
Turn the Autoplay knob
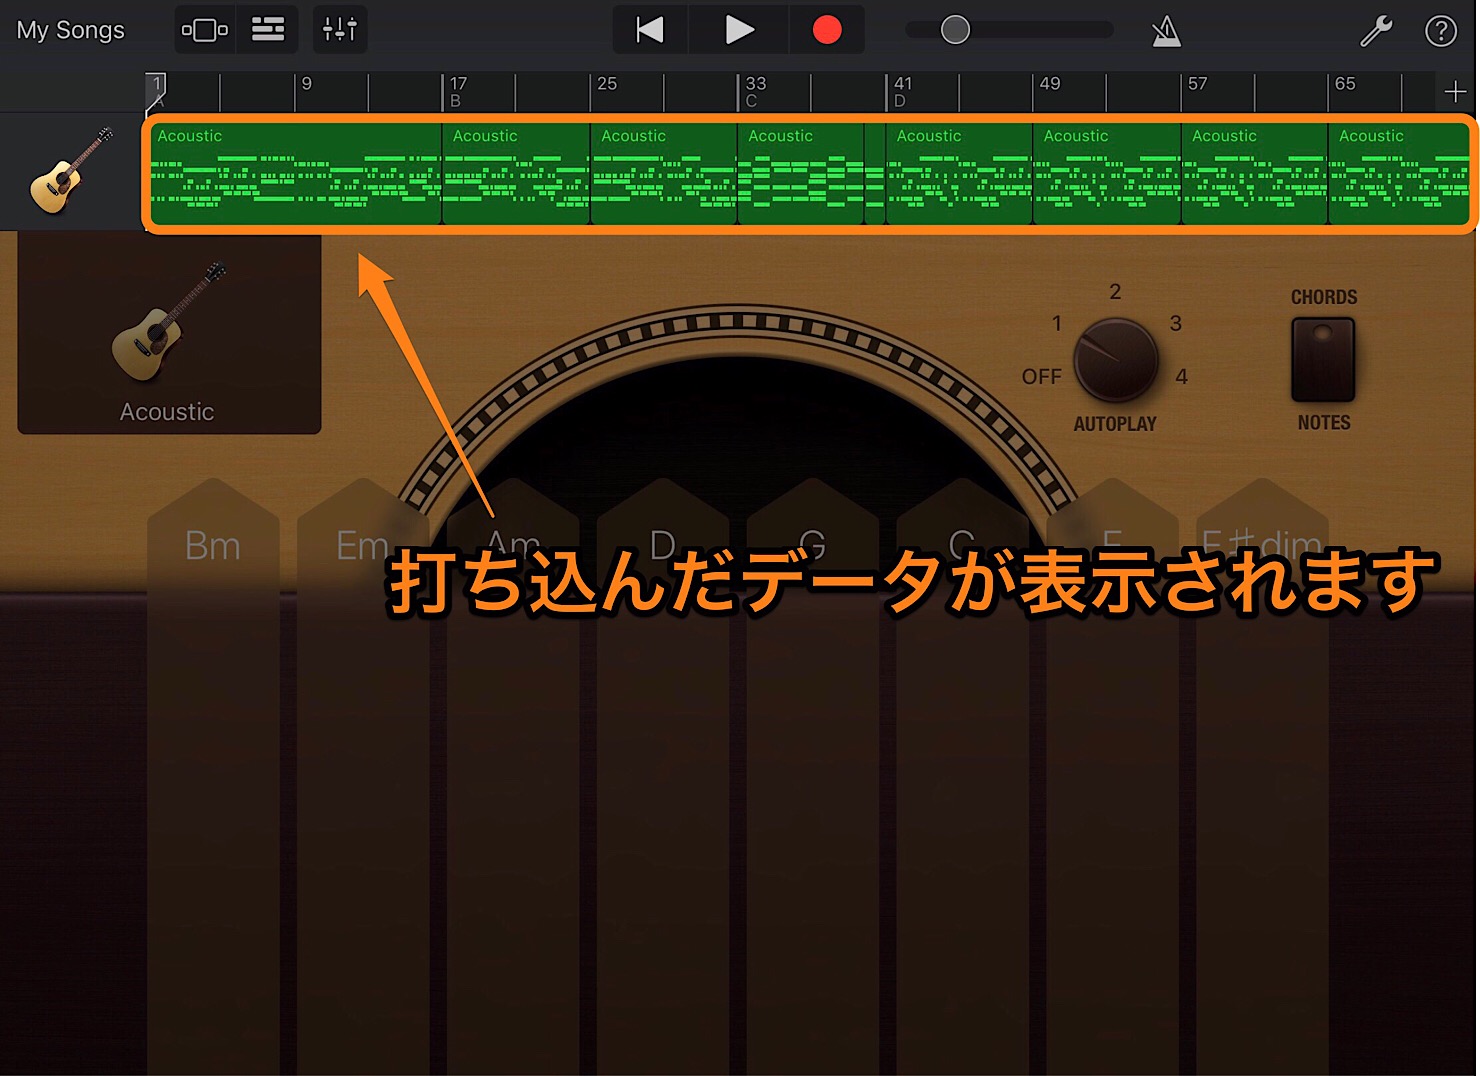click(x=1116, y=360)
